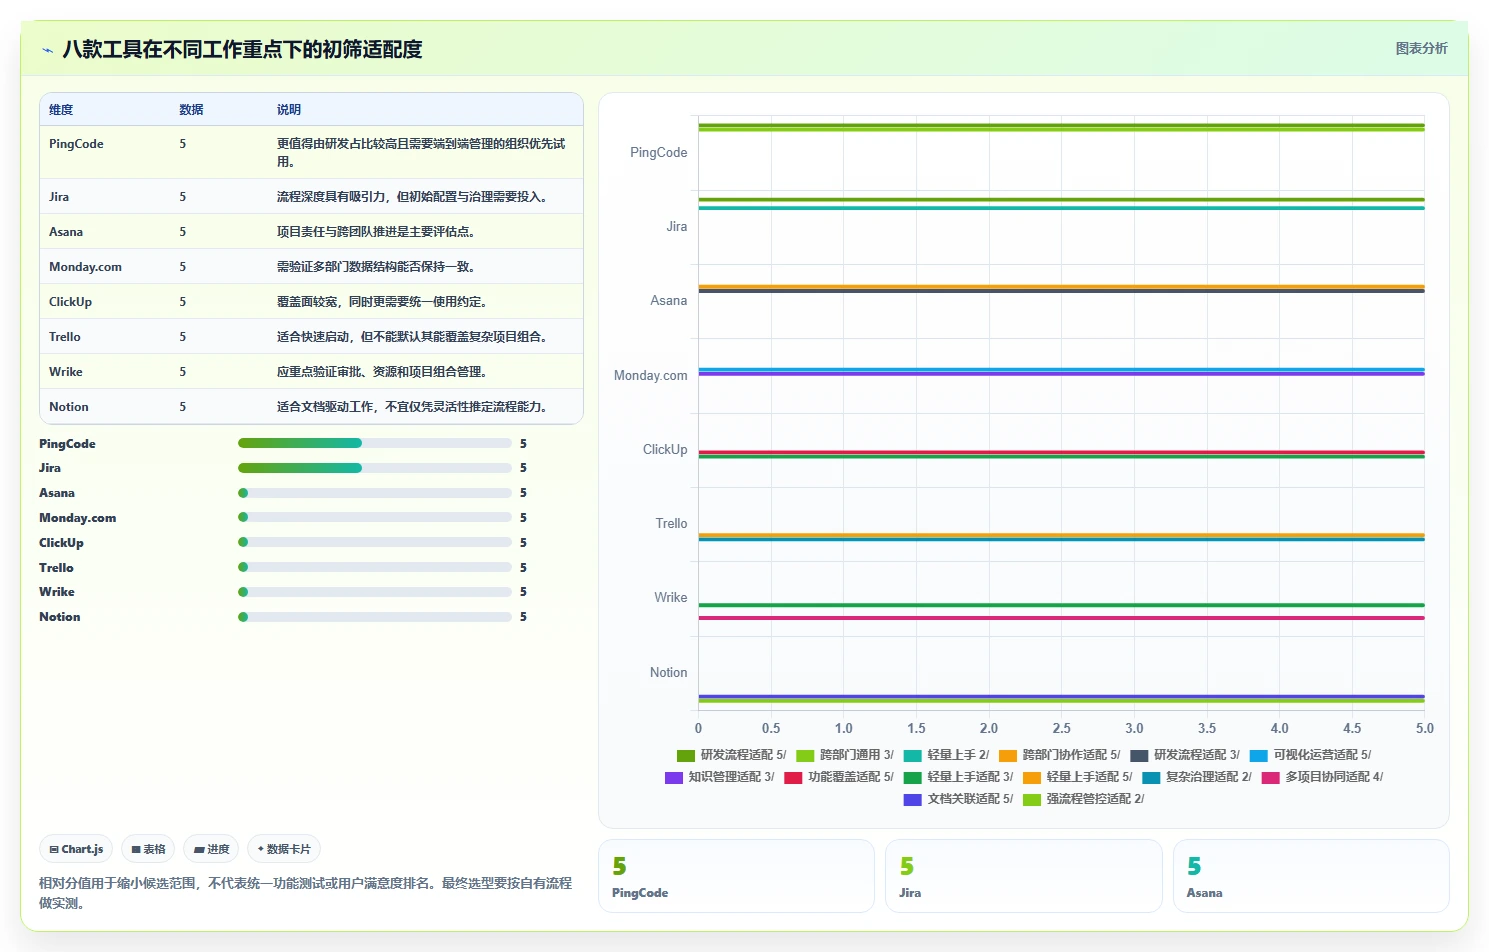Click the pink bar in the chart's Wrike row
Screen dimensions: 1489x952
tap(1061, 618)
